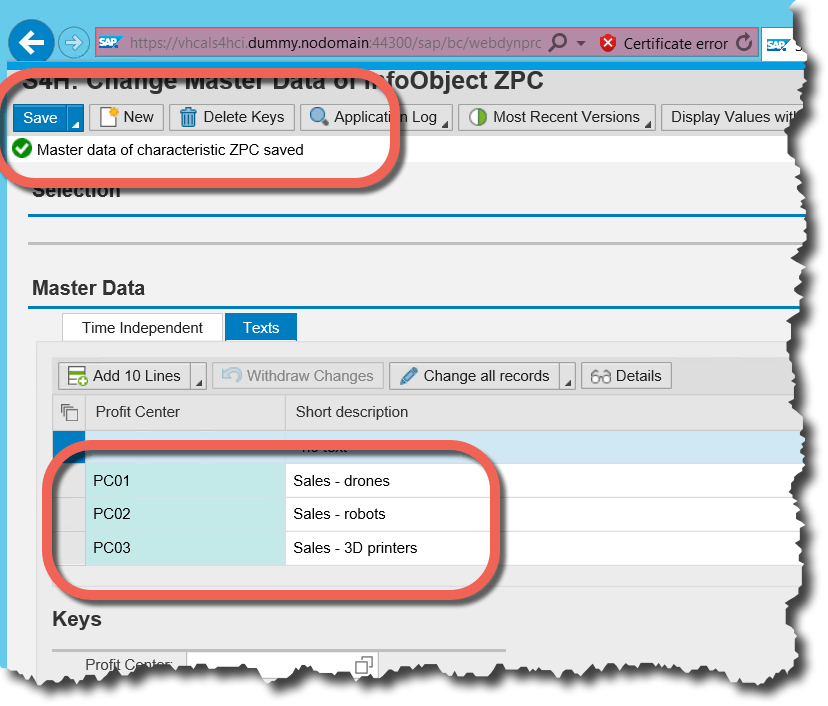Image resolution: width=828 pixels, height=706 pixels.
Task: Open the Add 10 Lines dropdown arrow
Action: click(x=198, y=377)
